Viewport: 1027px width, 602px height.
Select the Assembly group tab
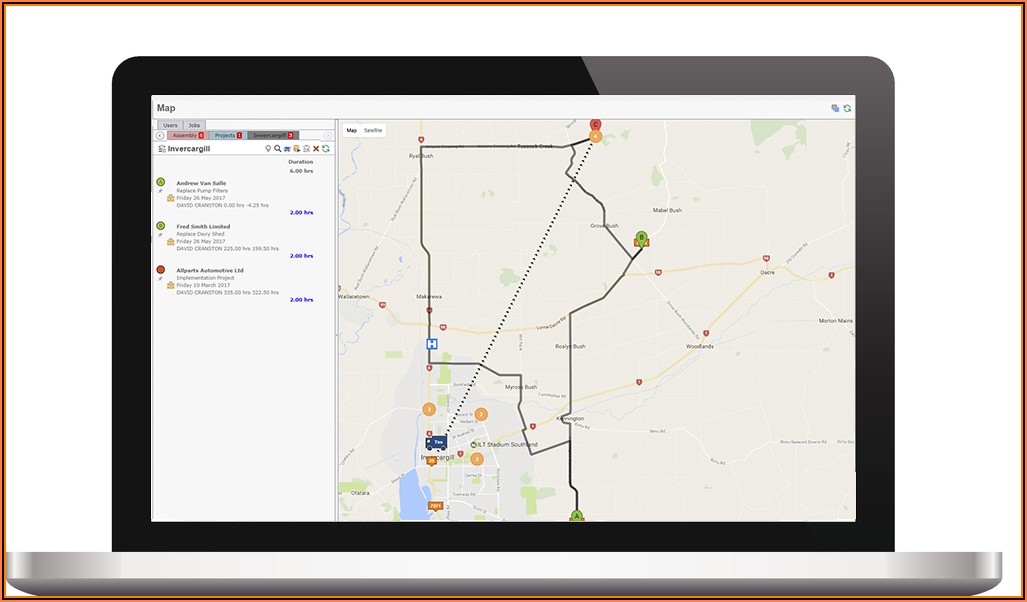click(x=186, y=135)
